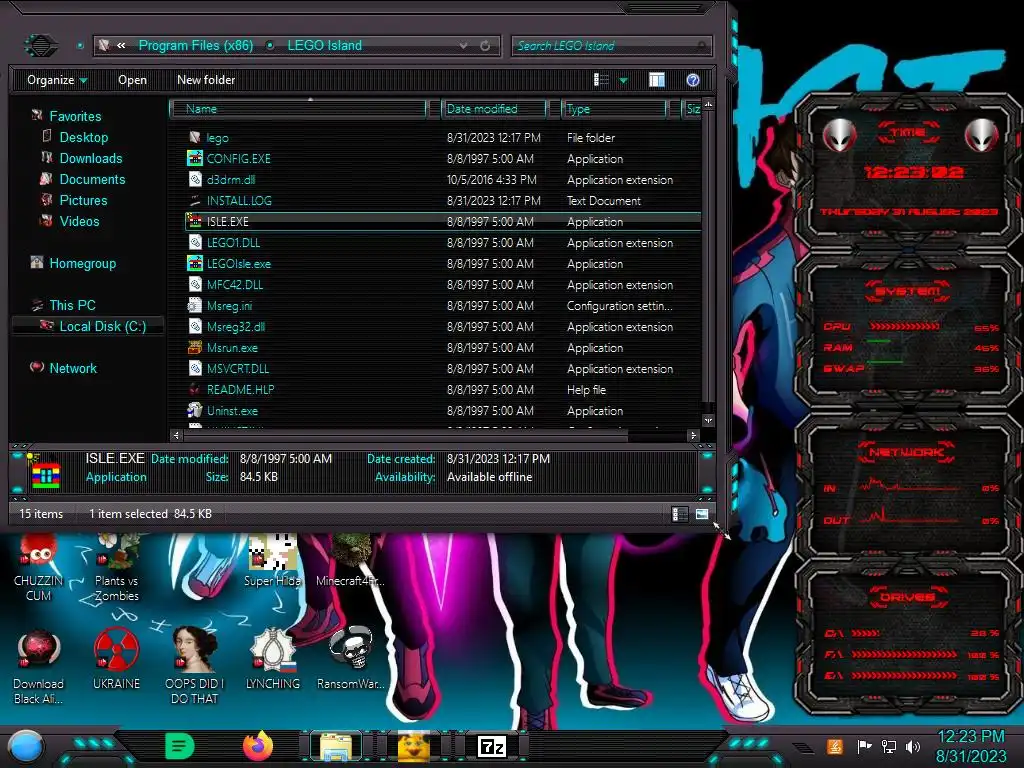Select Uninst.exe application icon
Screen dimensions: 1024x768
195,410
